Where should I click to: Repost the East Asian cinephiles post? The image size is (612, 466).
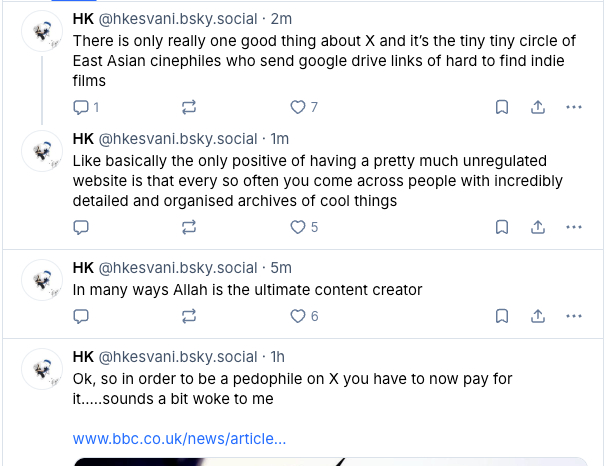pos(189,107)
